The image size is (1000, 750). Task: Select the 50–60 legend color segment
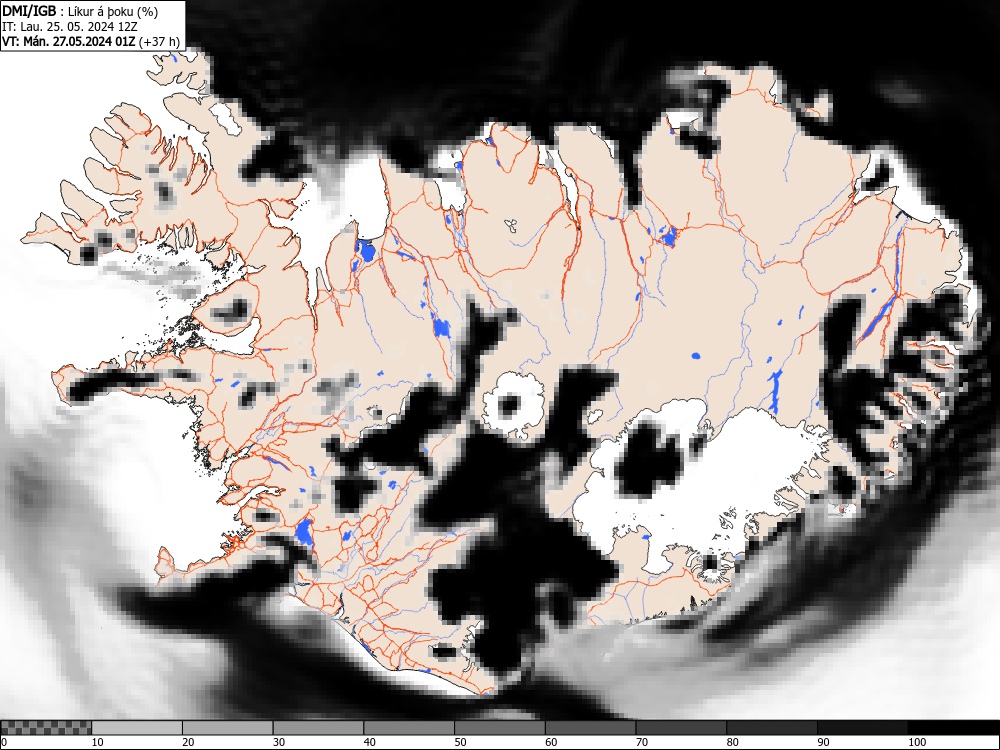[499, 728]
